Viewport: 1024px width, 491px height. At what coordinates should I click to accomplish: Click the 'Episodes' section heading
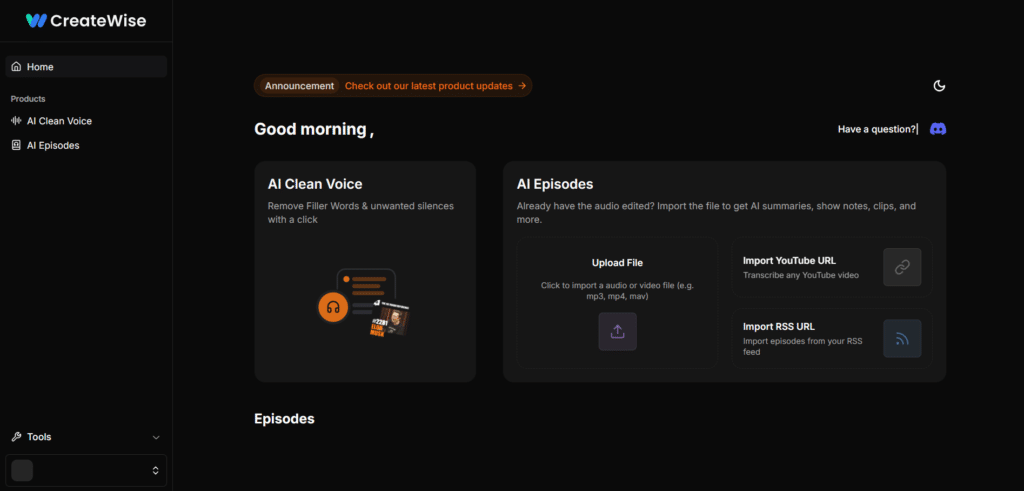click(284, 419)
